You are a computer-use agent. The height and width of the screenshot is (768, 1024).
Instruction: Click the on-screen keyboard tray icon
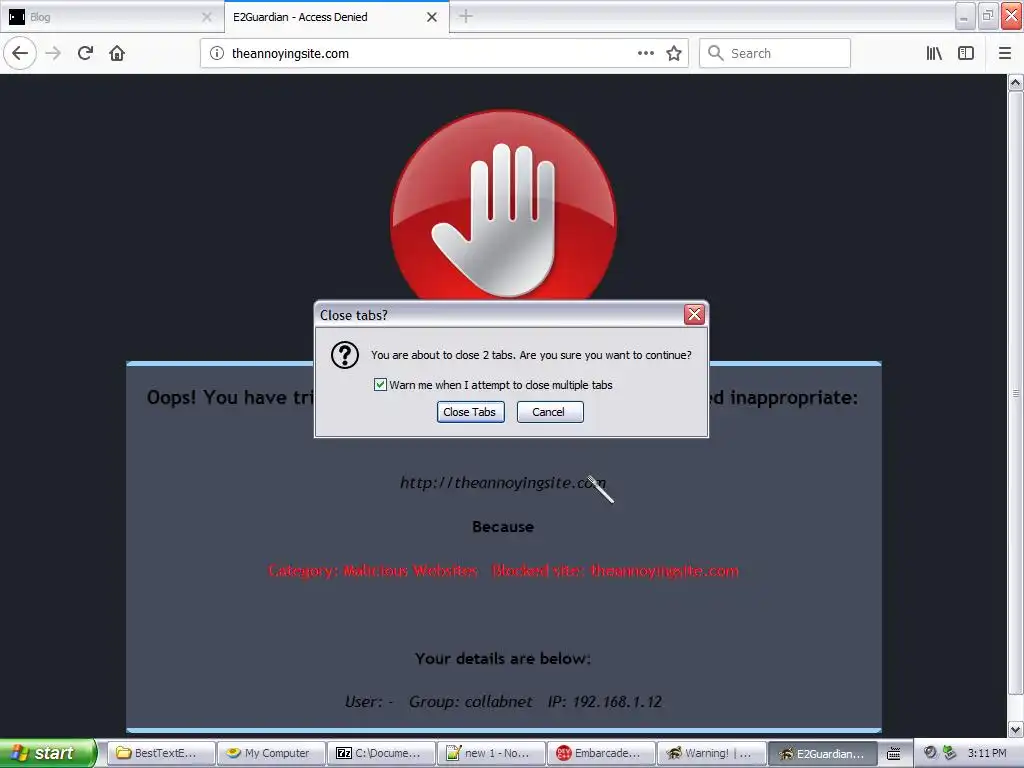click(x=893, y=754)
